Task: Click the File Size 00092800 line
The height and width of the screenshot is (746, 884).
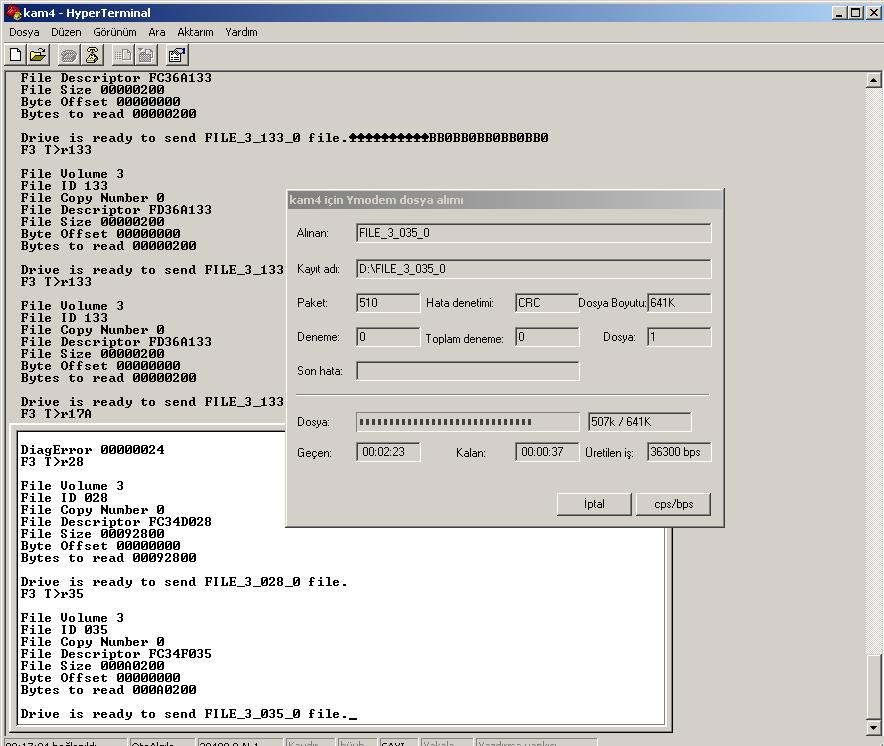Action: [92, 534]
